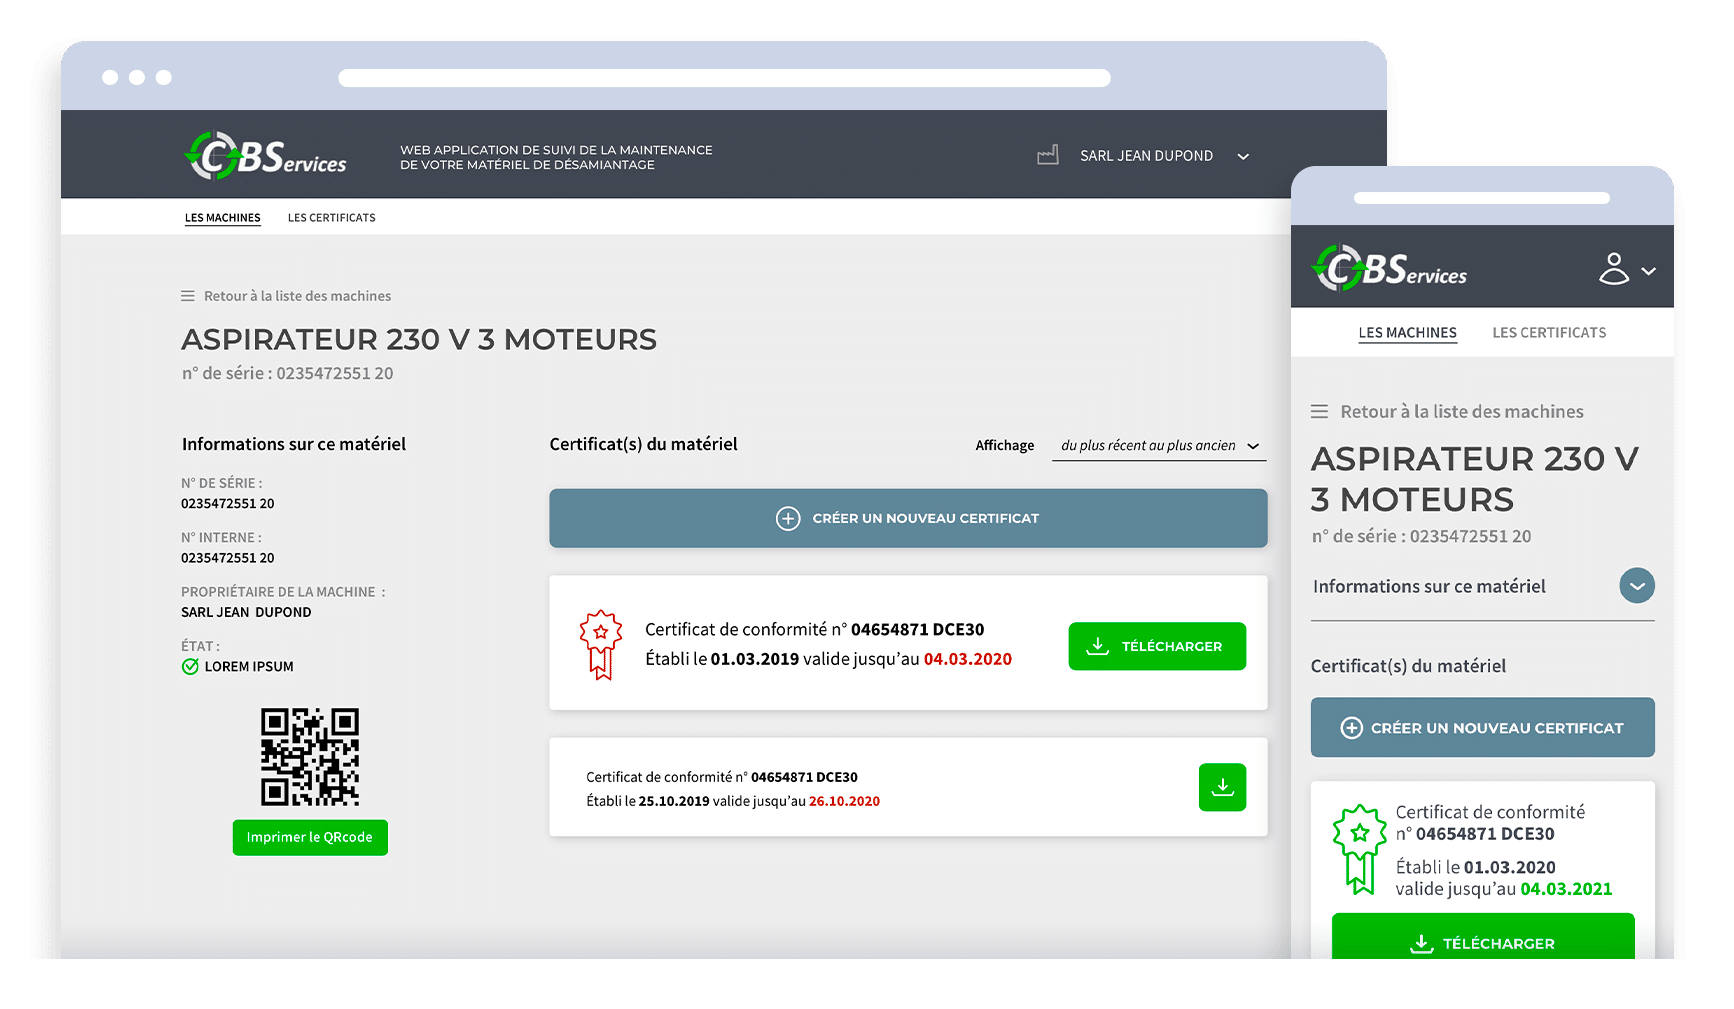Click the QR code image
The width and height of the screenshot is (1734, 1009).
pyautogui.click(x=310, y=757)
